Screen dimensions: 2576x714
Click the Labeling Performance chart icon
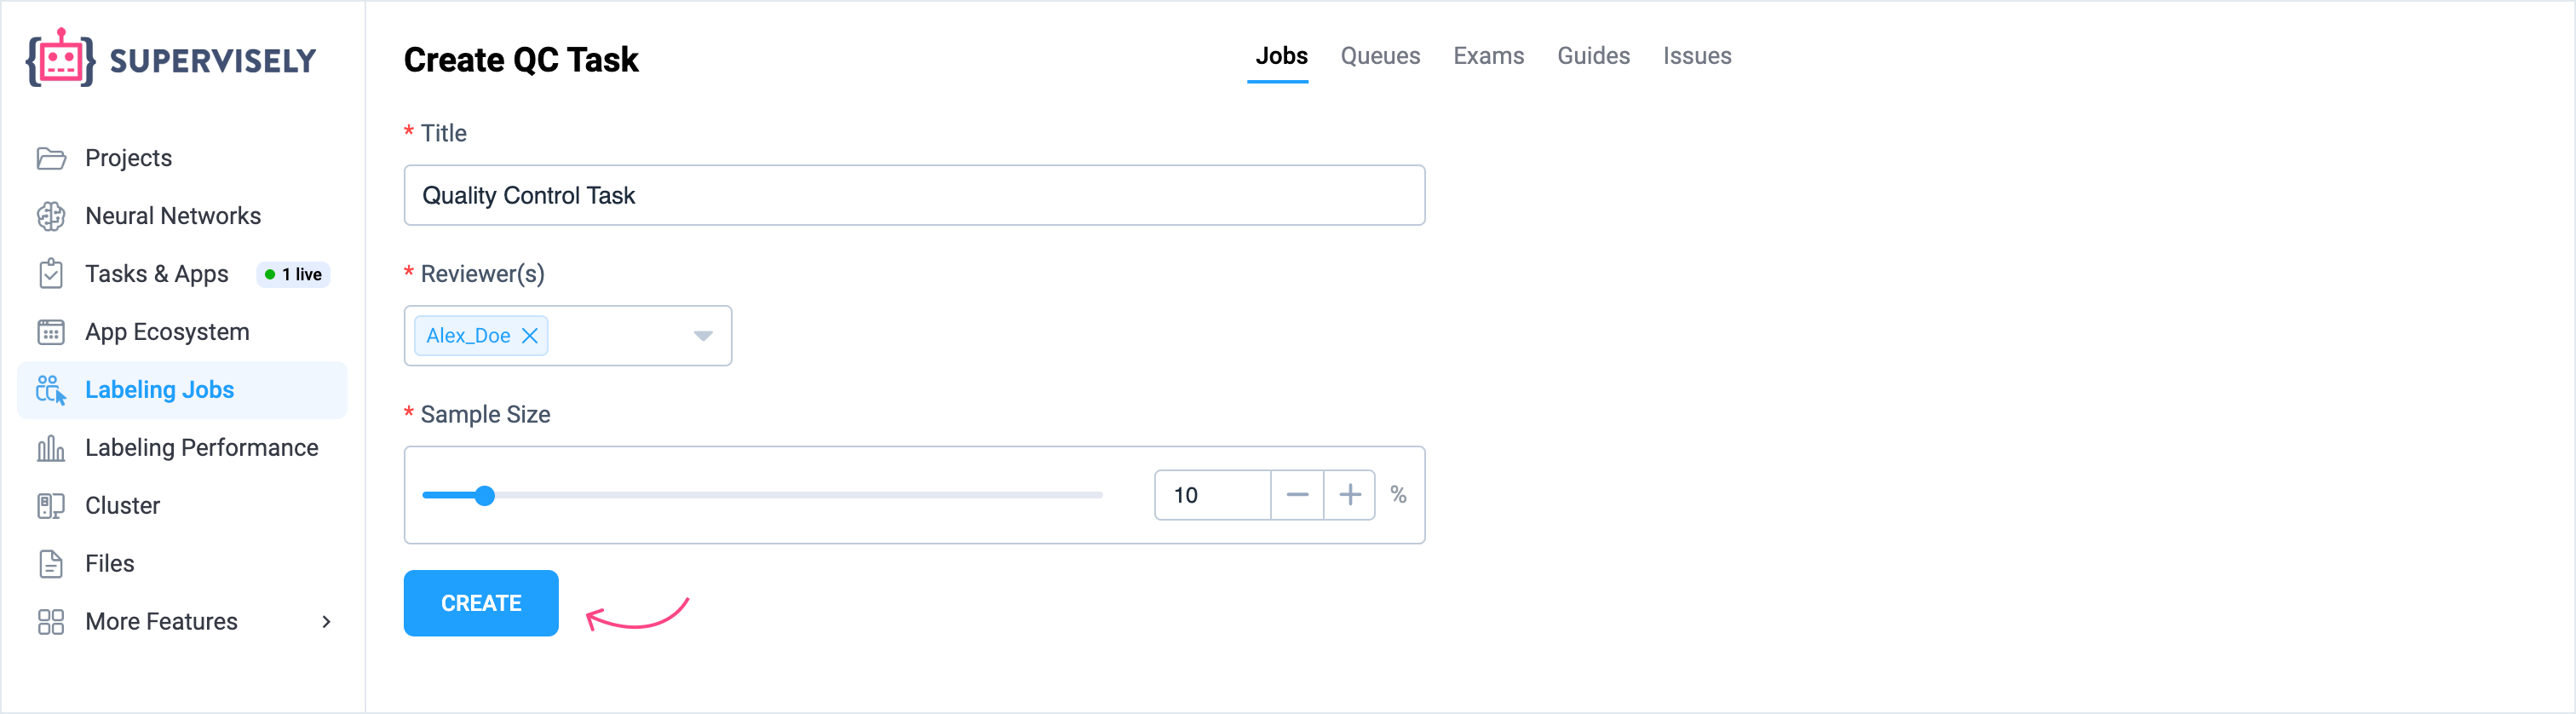51,448
